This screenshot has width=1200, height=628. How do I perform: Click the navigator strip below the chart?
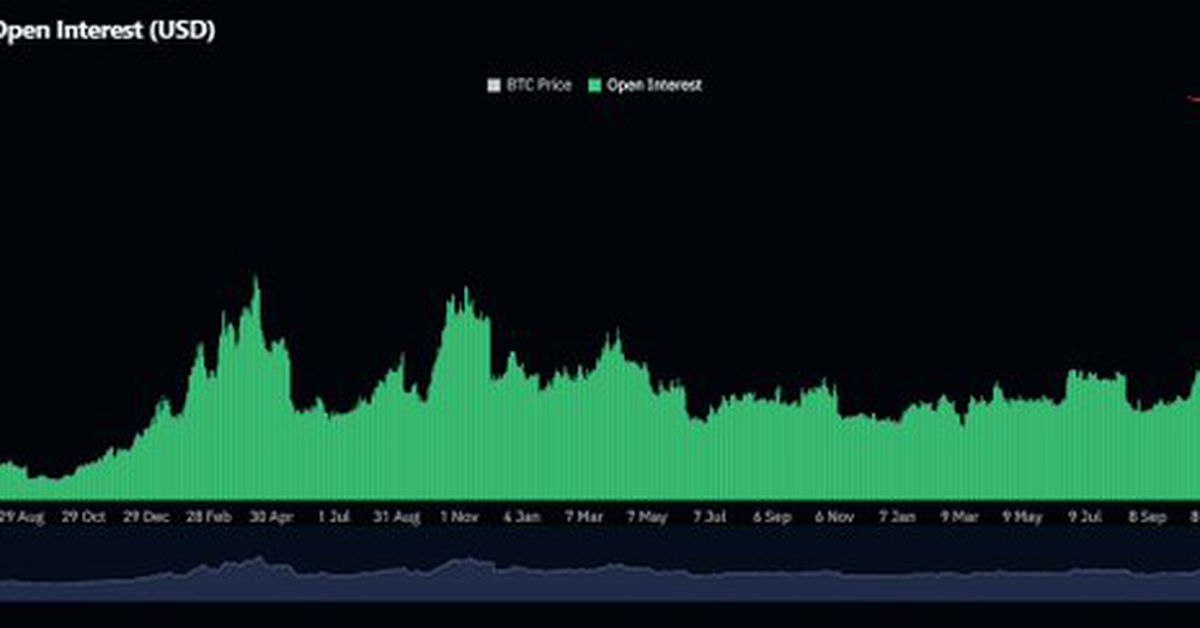(600, 570)
